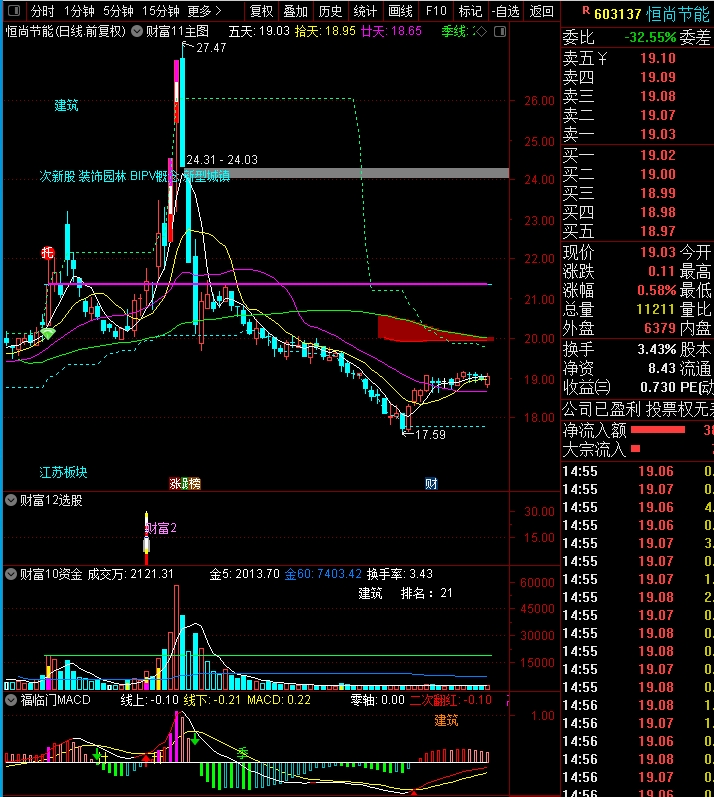Image resolution: width=714 pixels, height=797 pixels.
Task: Click the 大宗流入 red indicator
Action: pos(635,448)
